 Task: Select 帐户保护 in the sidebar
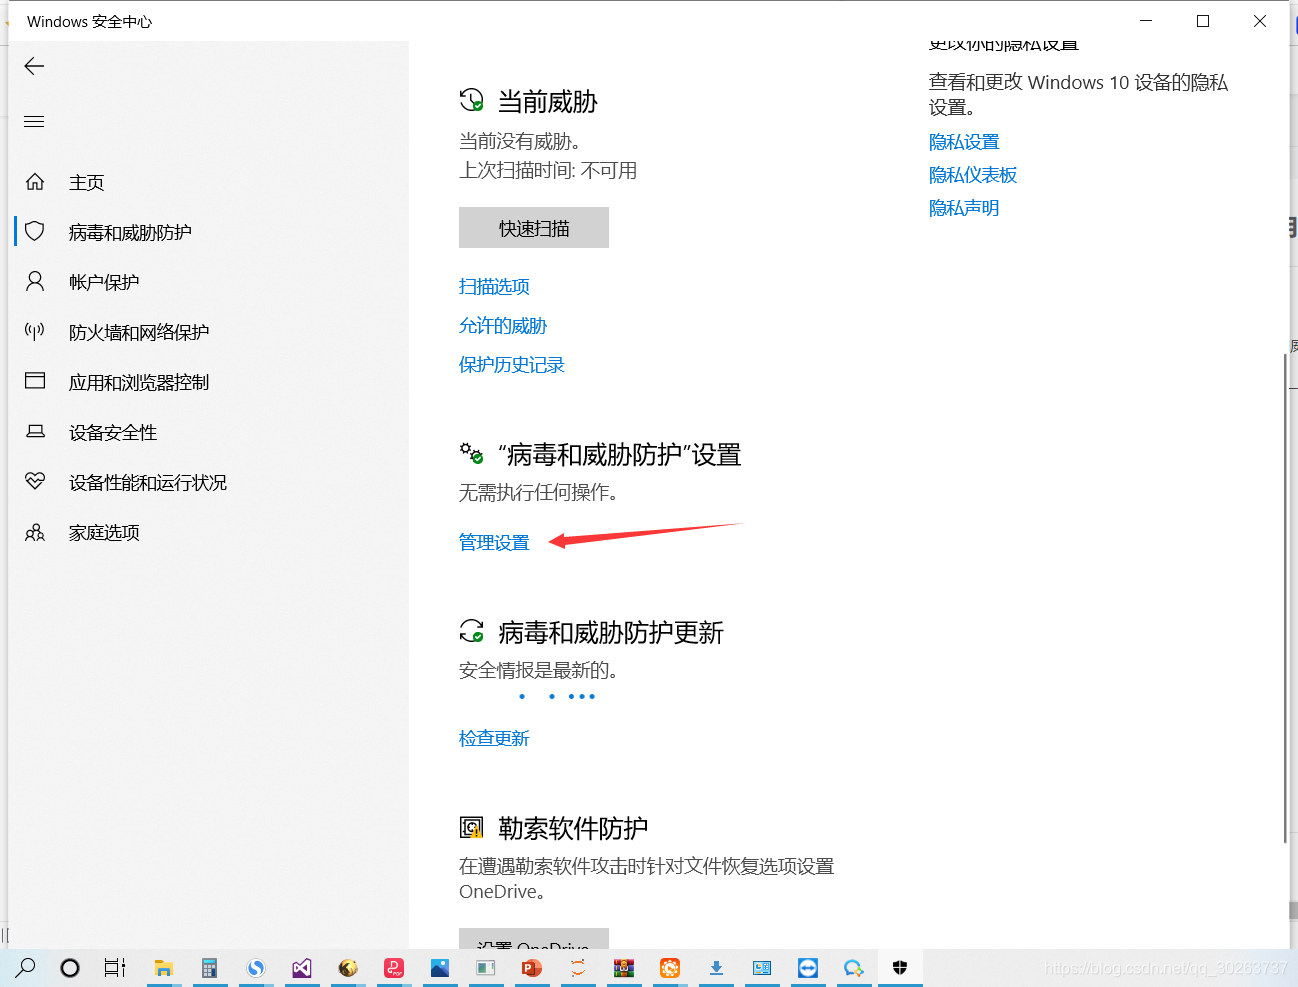point(104,283)
